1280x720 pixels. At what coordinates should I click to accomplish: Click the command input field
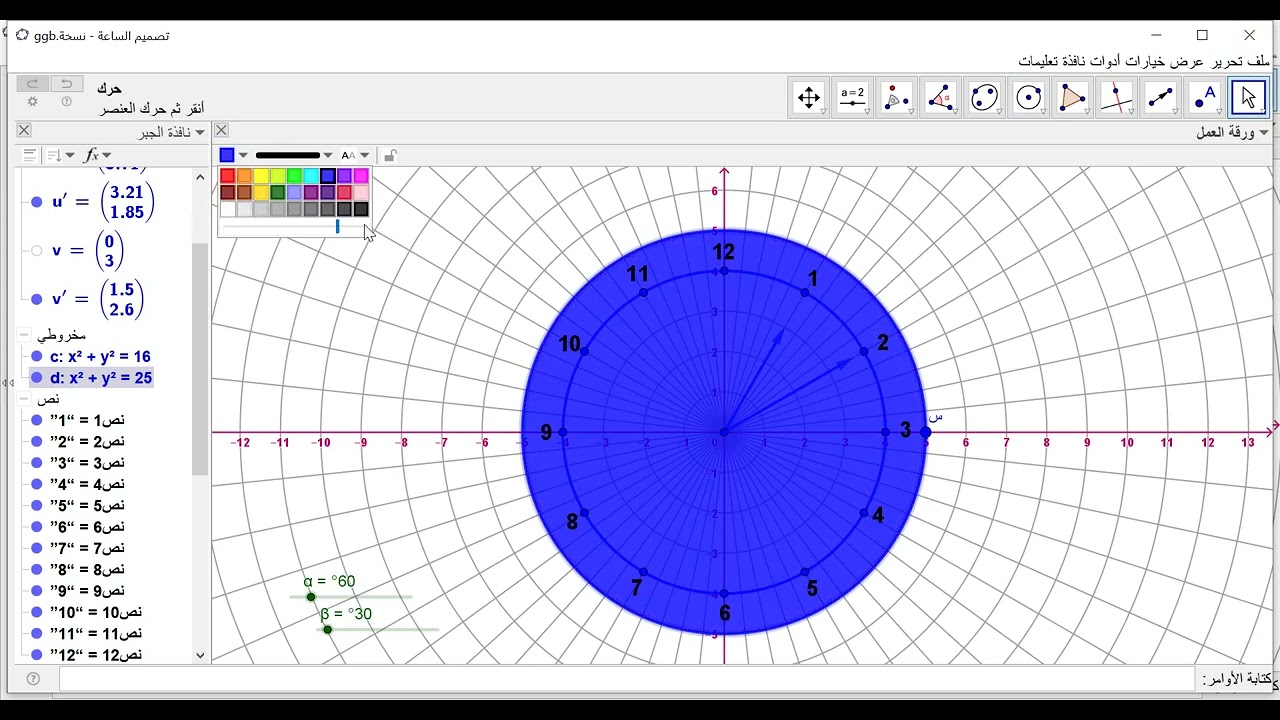coord(626,679)
